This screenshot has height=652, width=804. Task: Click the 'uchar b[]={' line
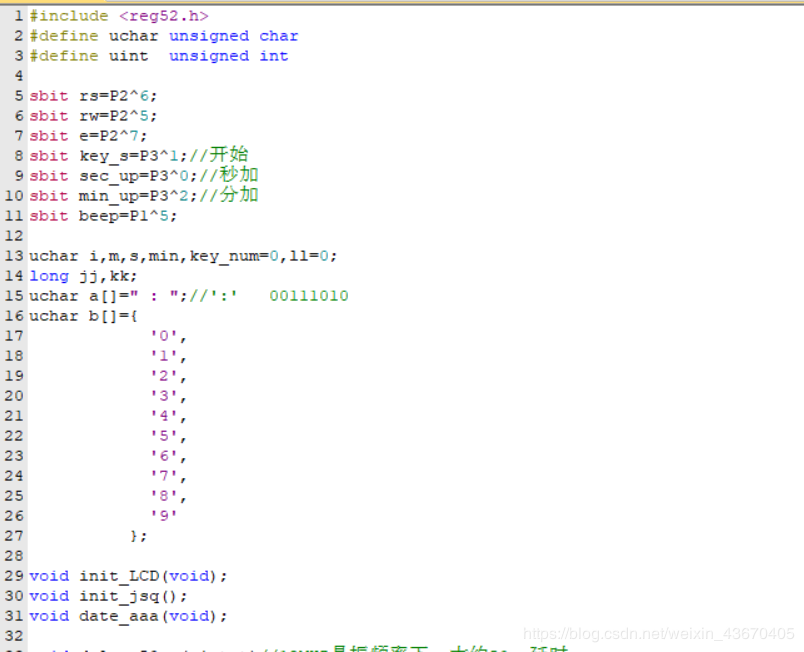pyautogui.click(x=83, y=316)
